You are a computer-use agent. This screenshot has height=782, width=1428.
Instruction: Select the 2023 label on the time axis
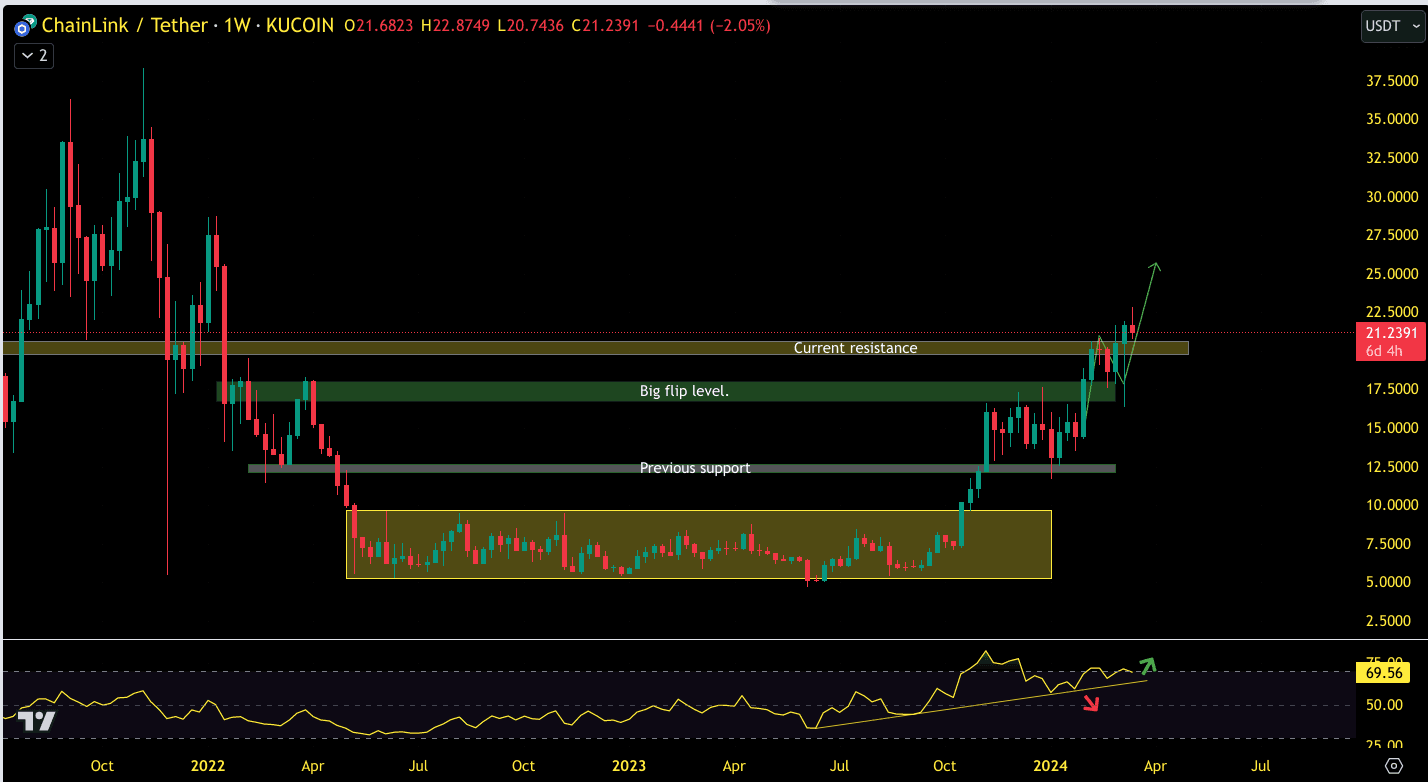629,766
